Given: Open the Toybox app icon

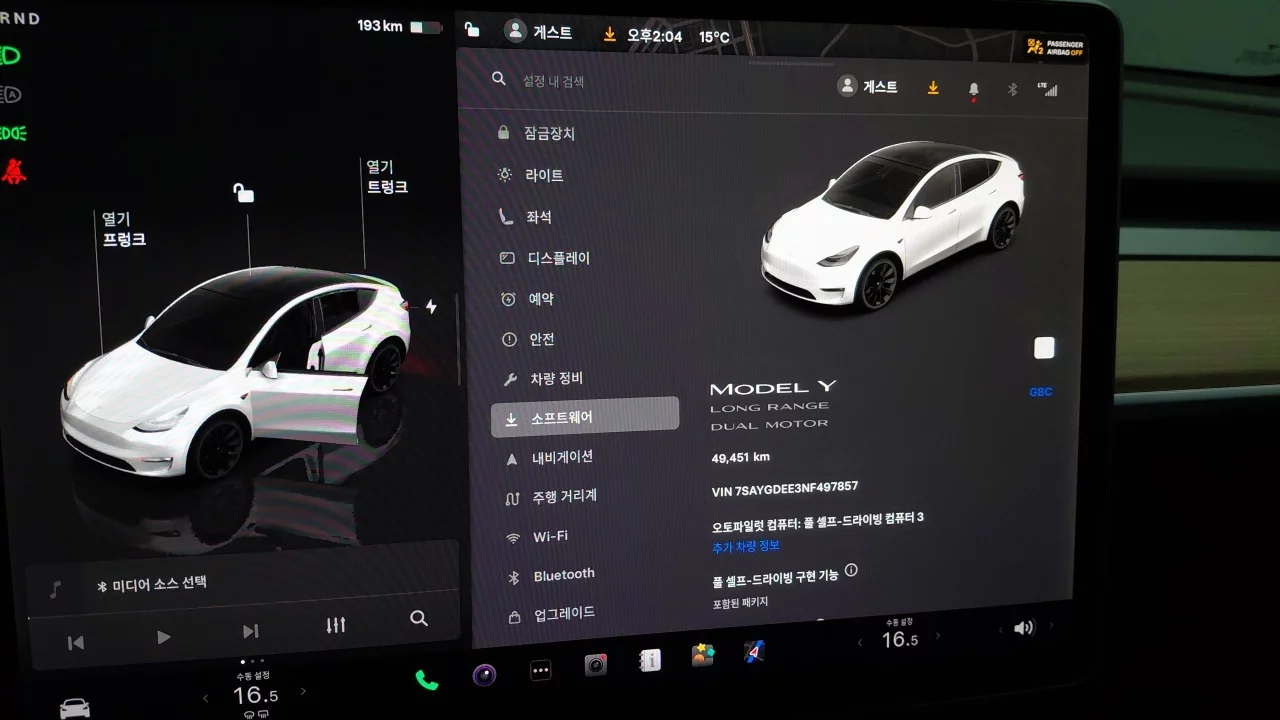Looking at the screenshot, I should (703, 656).
